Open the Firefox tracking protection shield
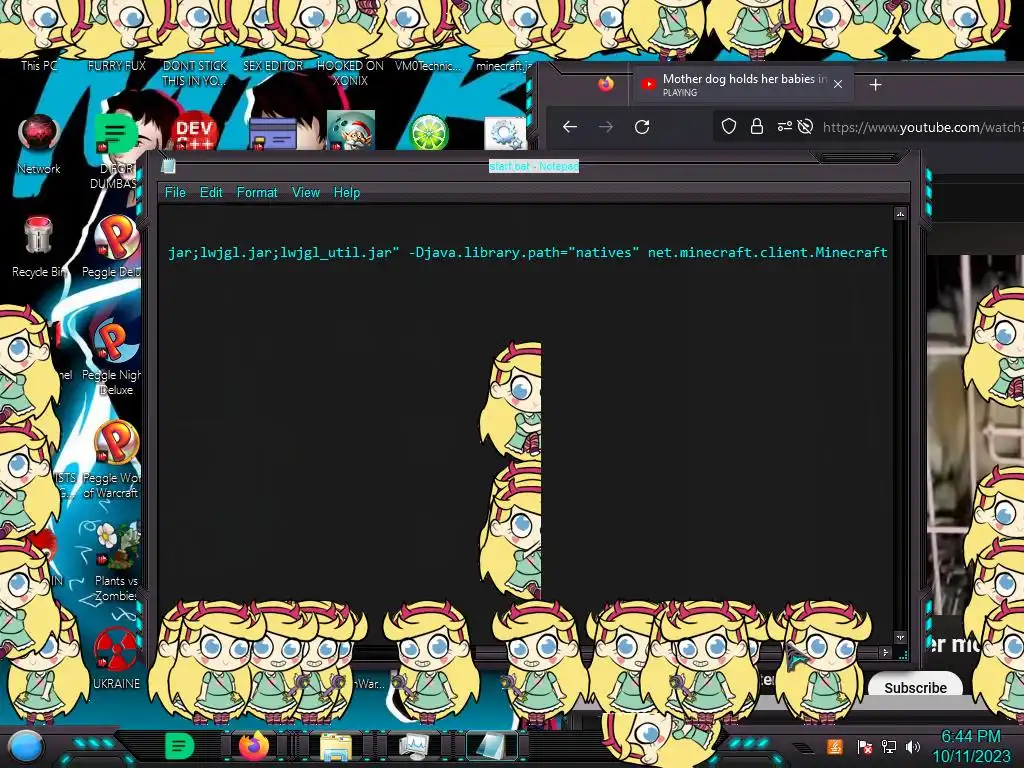Screen dimensions: 1024x768 [729, 126]
